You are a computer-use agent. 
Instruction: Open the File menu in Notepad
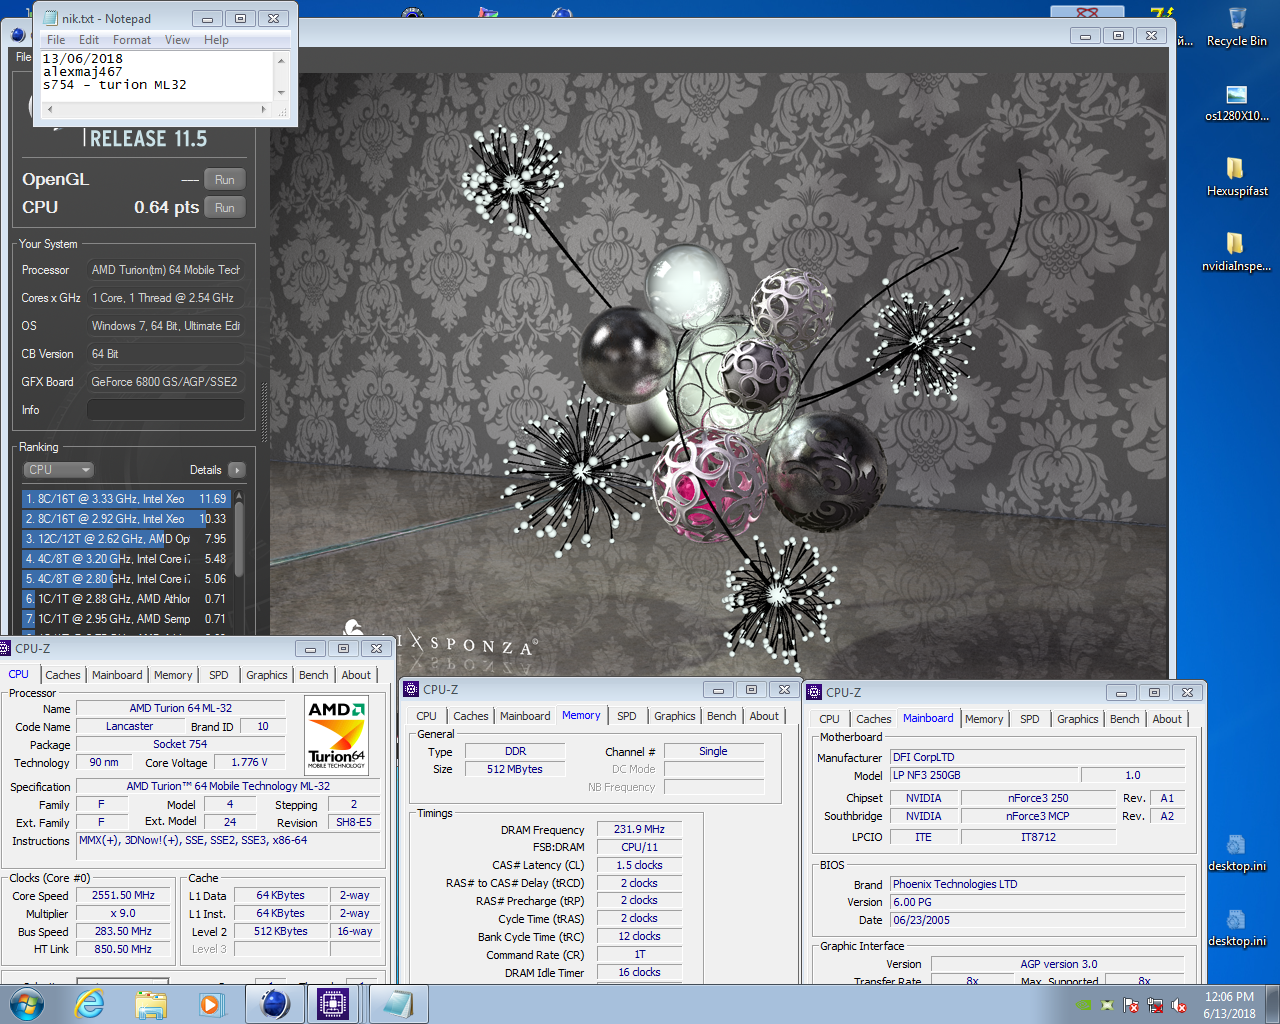(x=56, y=40)
